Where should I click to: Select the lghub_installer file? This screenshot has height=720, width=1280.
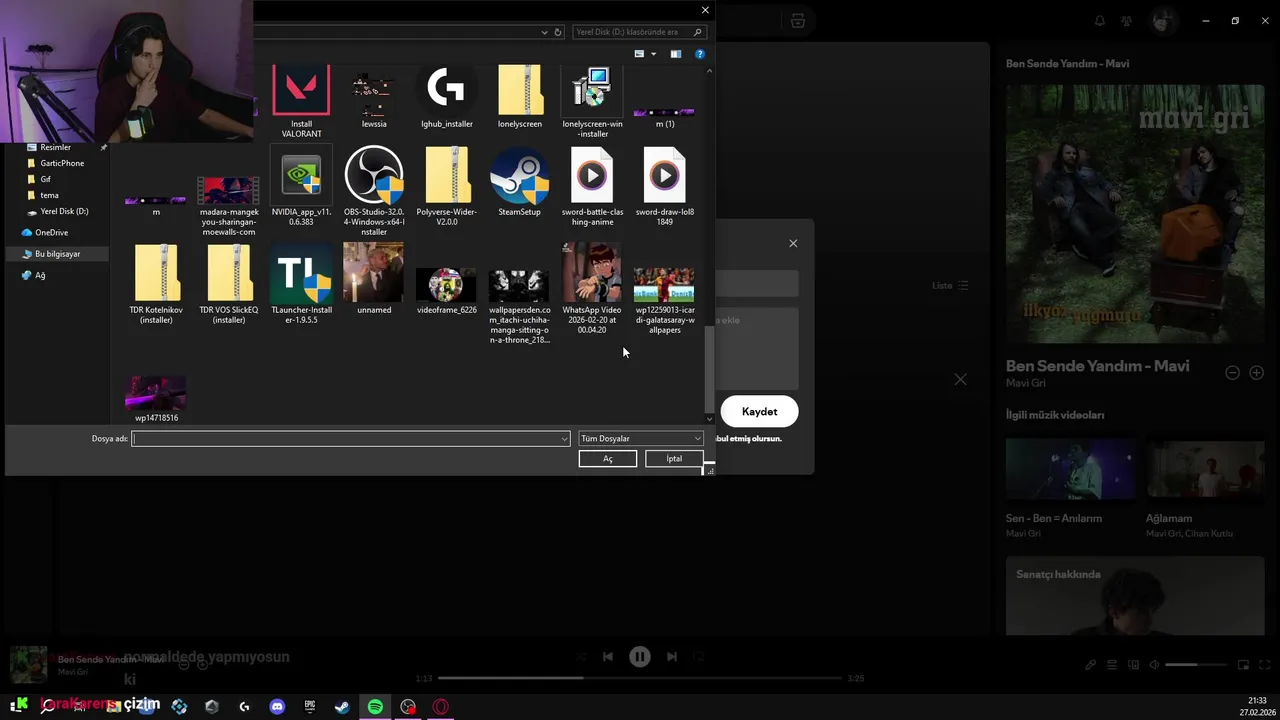point(446,97)
